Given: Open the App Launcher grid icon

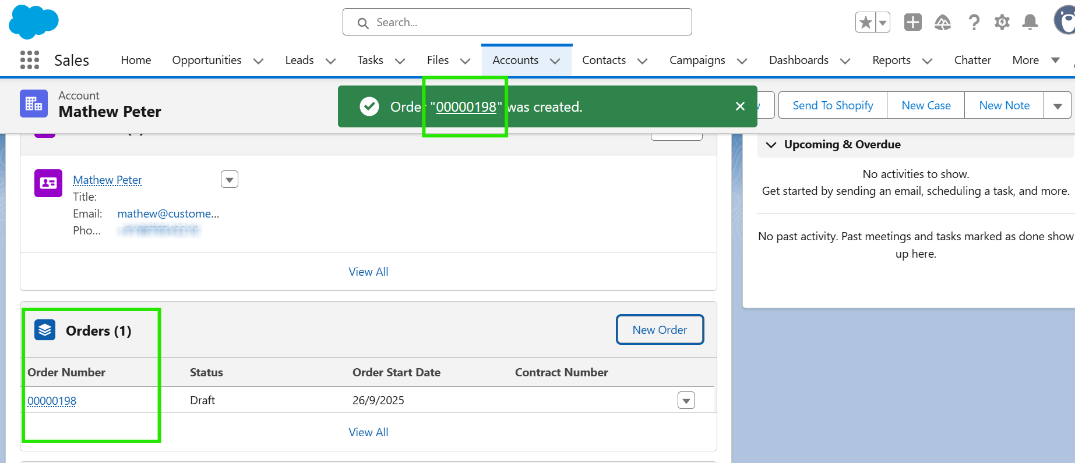Looking at the screenshot, I should point(29,60).
